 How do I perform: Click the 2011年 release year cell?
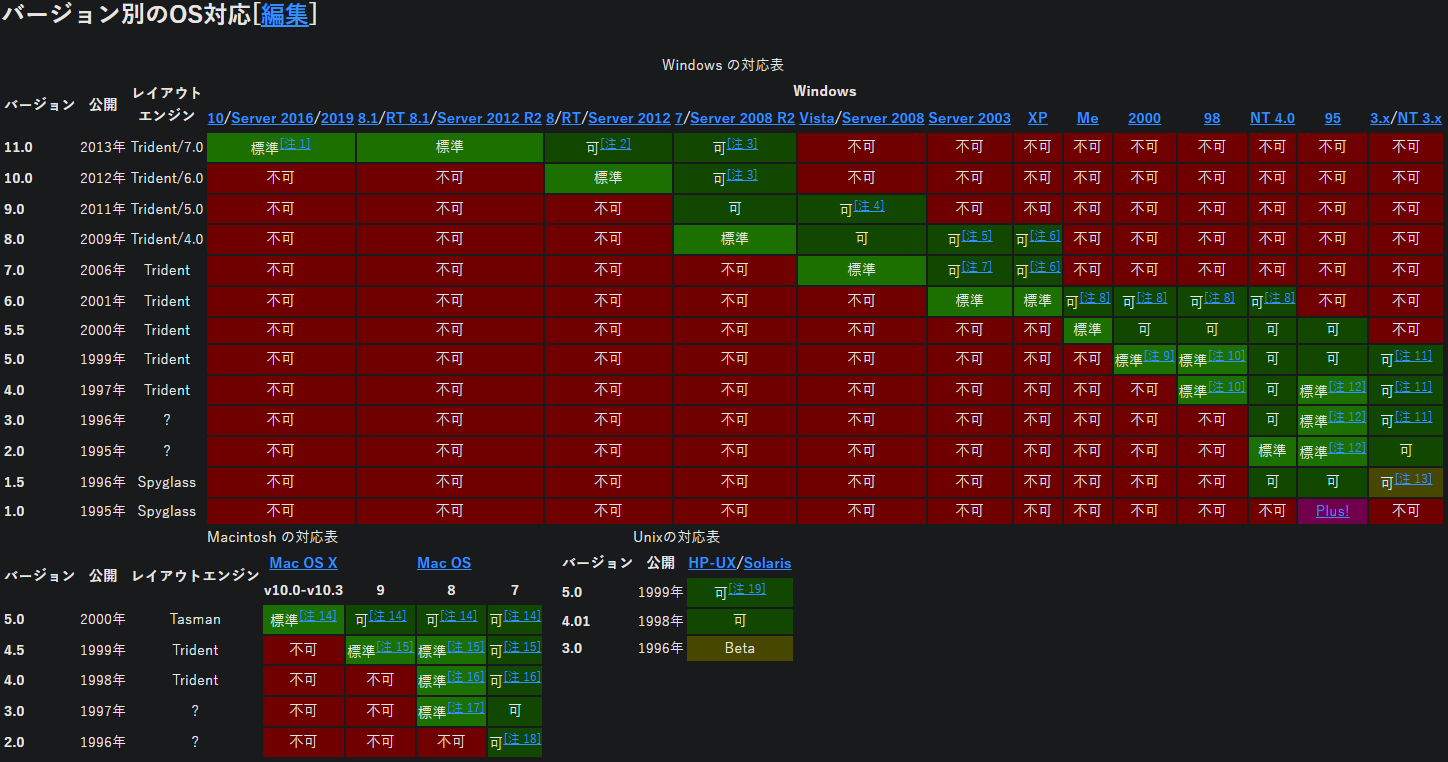click(103, 209)
